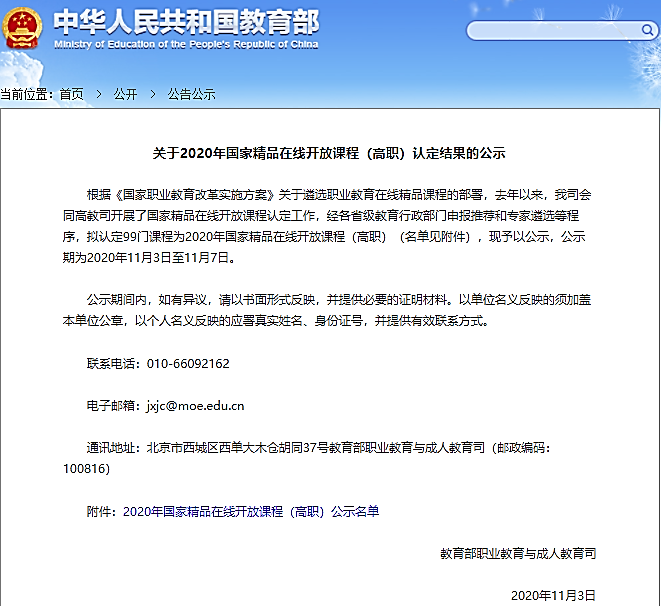Click the announcement headline about 2020年国家精品在线开放课程
The width and height of the screenshot is (661, 606).
(x=329, y=154)
